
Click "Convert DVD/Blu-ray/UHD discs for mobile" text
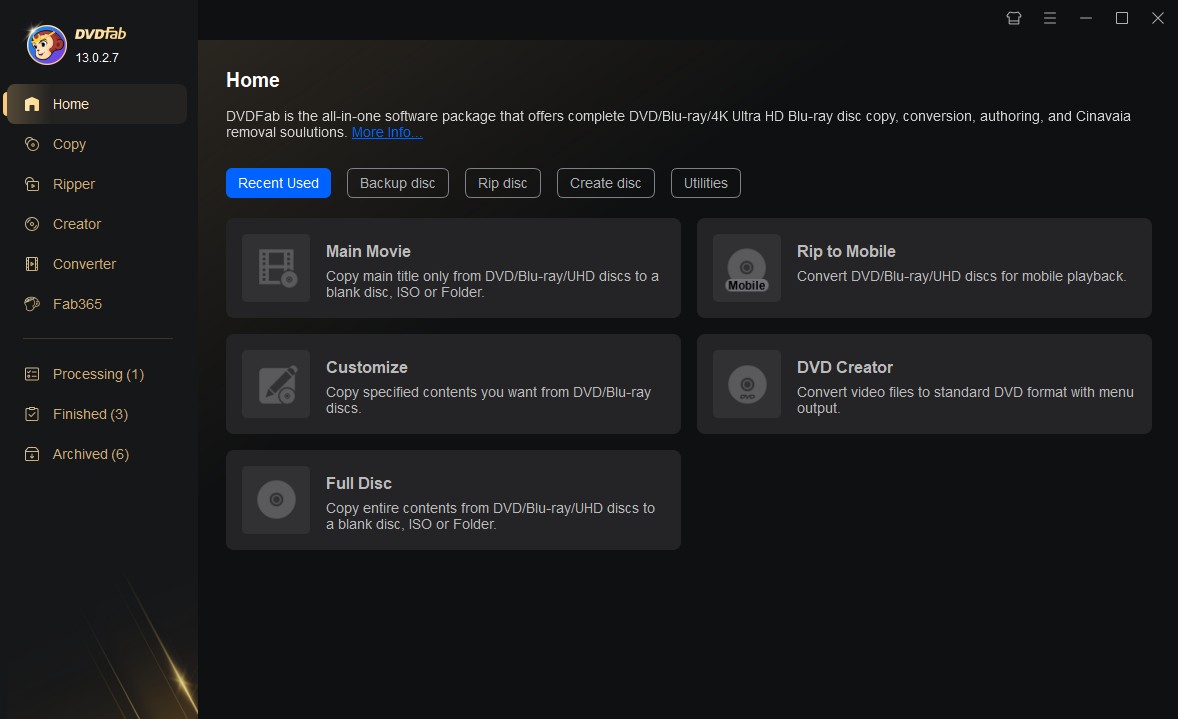(962, 276)
